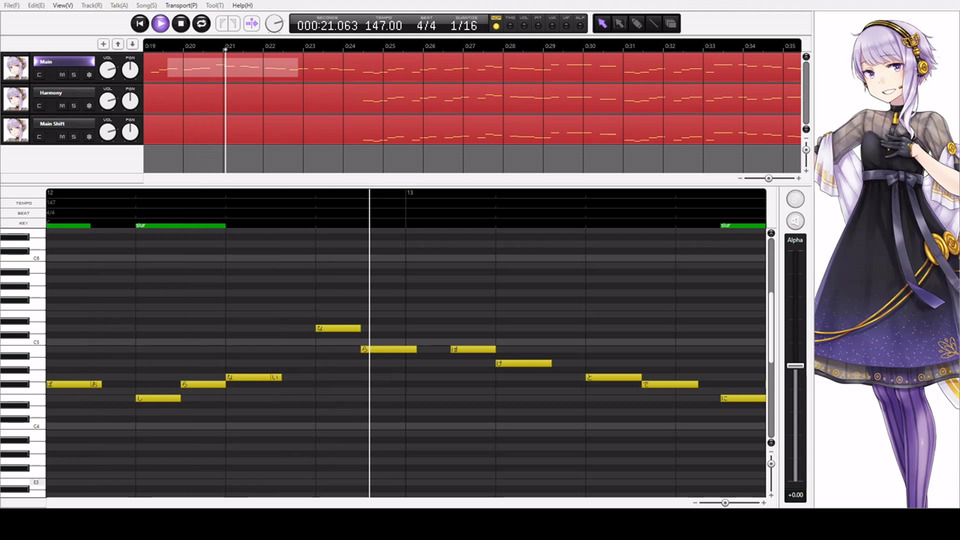Click the move track down arrow
960x540 pixels.
pyautogui.click(x=132, y=44)
